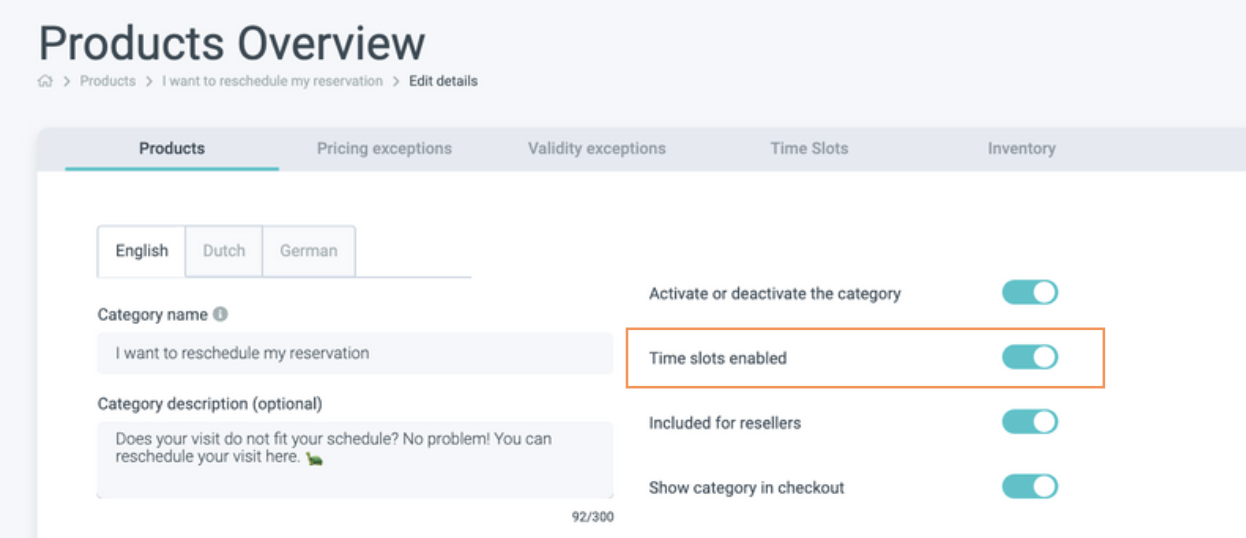Click the Edit details breadcrumb item
This screenshot has height=538, width=1246.
pyautogui.click(x=443, y=82)
